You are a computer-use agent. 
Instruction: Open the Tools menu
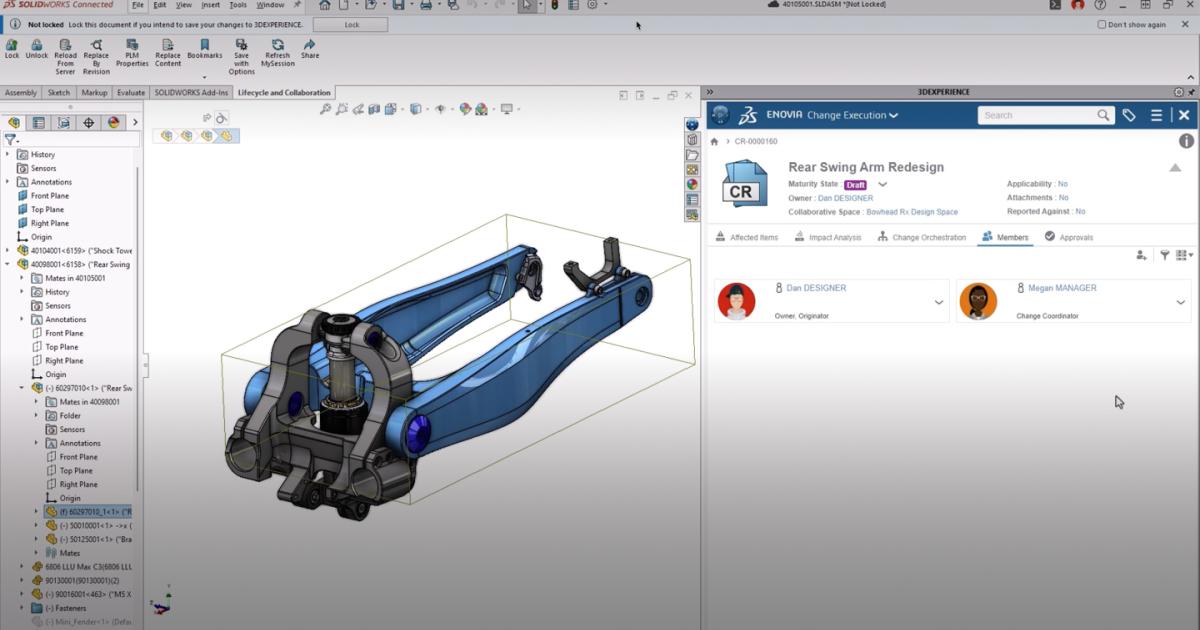click(x=238, y=5)
